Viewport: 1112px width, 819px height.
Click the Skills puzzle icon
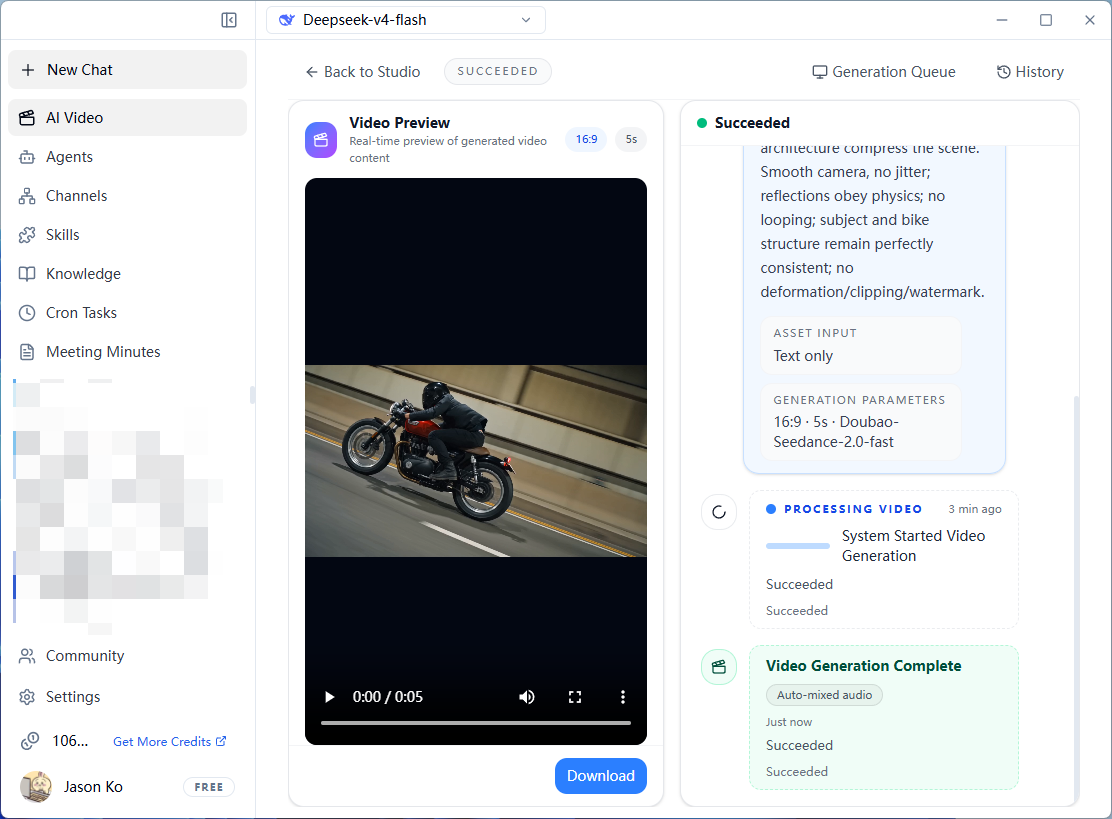tap(27, 235)
